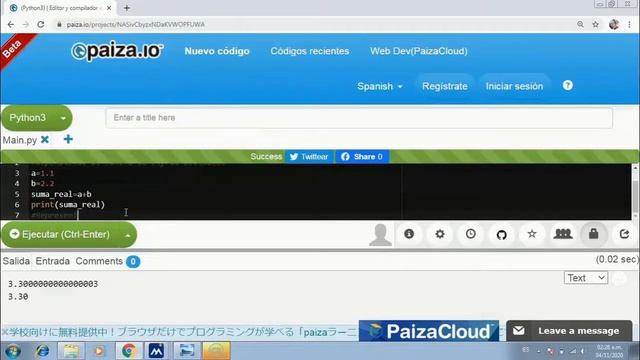Click the Facebook Share button
Viewport: 640px width, 360px height.
(x=362, y=157)
